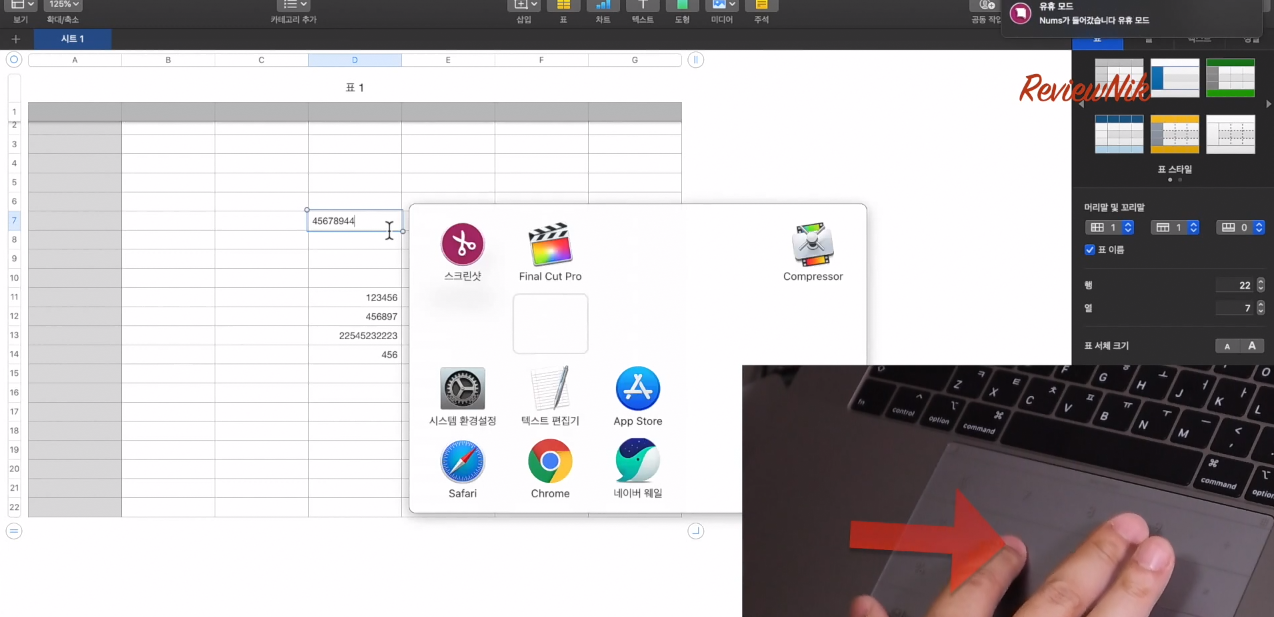Open the 카테고리 추가 menu
Image resolution: width=1274 pixels, height=617 pixels.
[x=293, y=6]
